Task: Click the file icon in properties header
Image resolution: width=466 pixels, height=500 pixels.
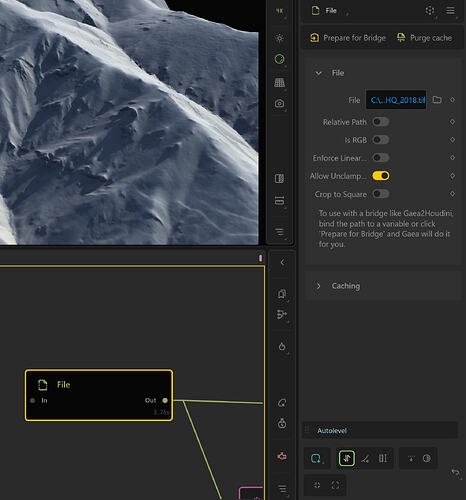Action: click(x=315, y=11)
